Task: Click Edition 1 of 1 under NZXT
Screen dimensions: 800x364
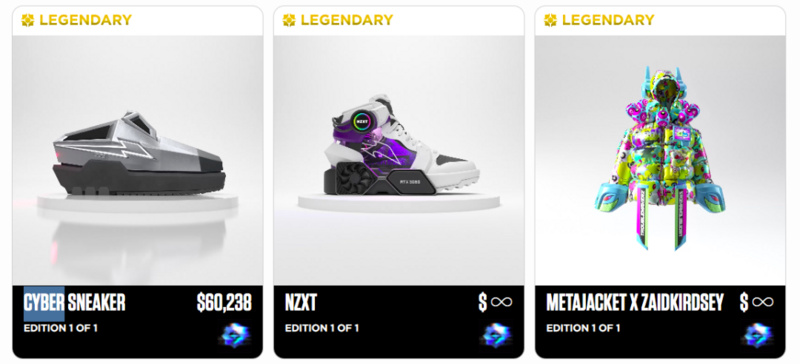Action: click(x=322, y=328)
